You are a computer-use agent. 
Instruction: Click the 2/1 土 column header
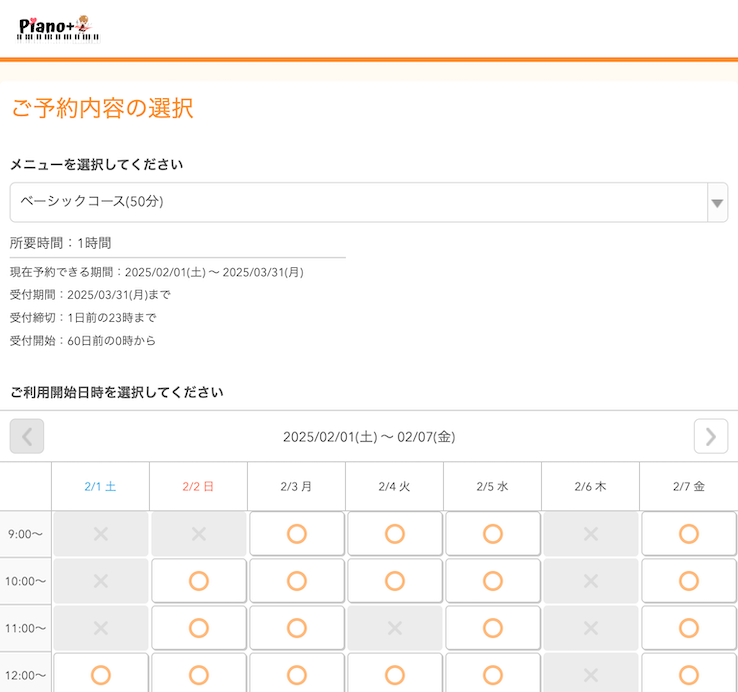100,486
